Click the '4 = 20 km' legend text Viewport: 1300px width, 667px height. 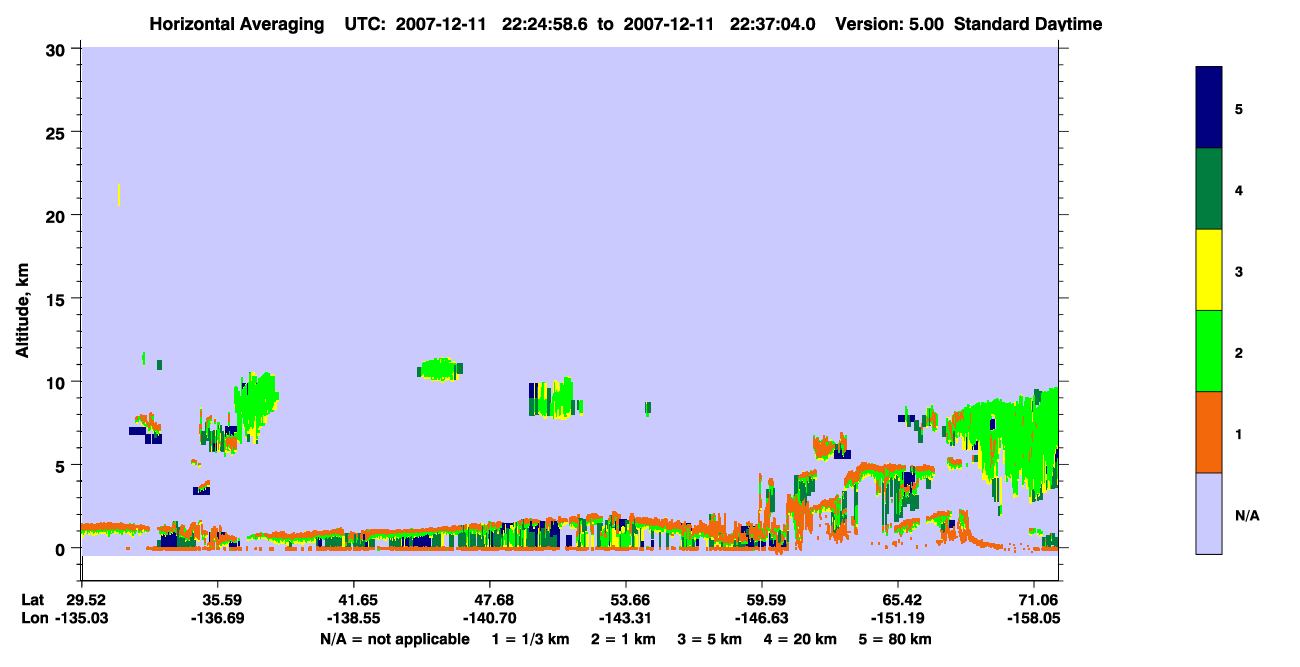click(x=799, y=639)
